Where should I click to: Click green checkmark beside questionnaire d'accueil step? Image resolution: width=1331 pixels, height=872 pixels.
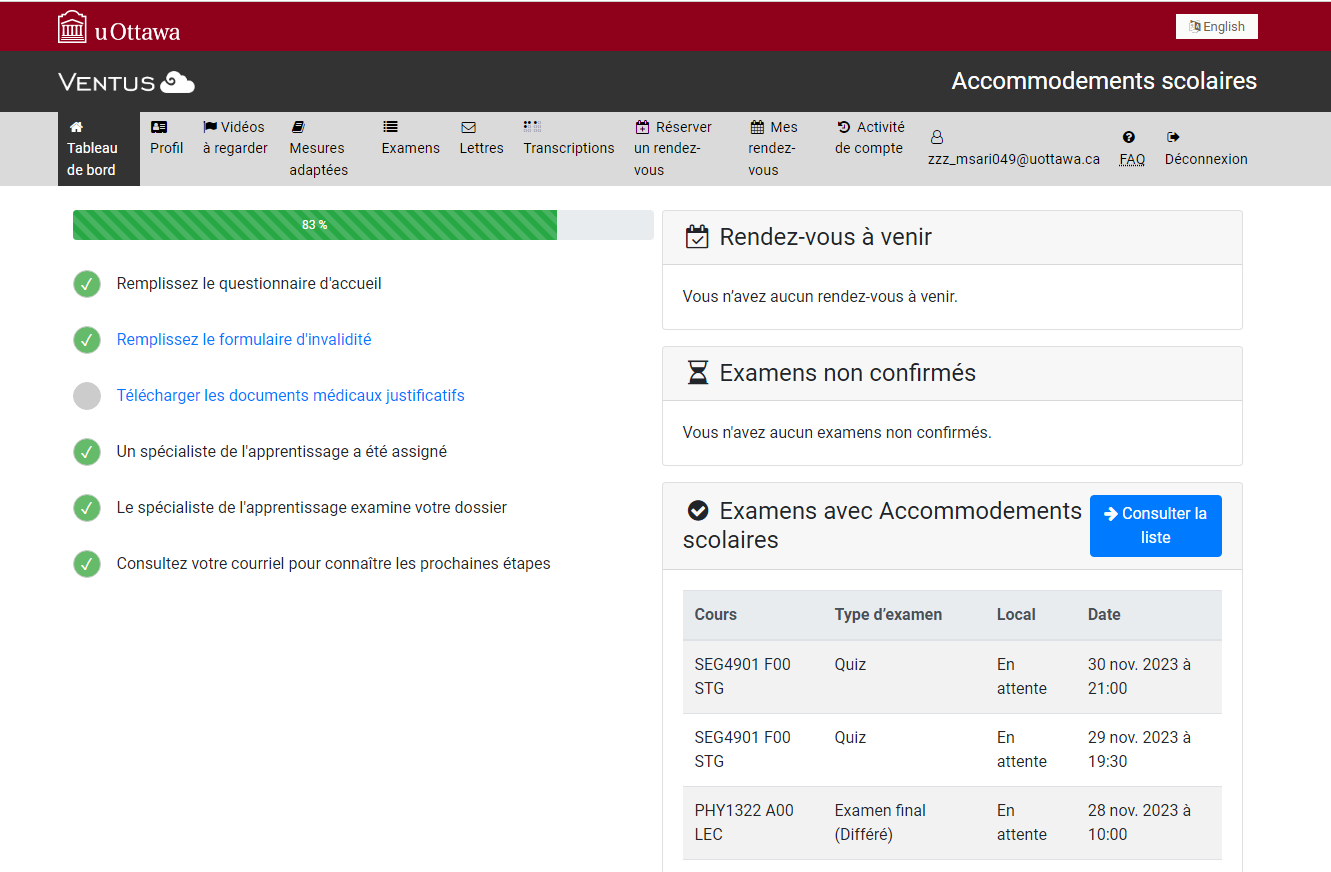tap(87, 284)
